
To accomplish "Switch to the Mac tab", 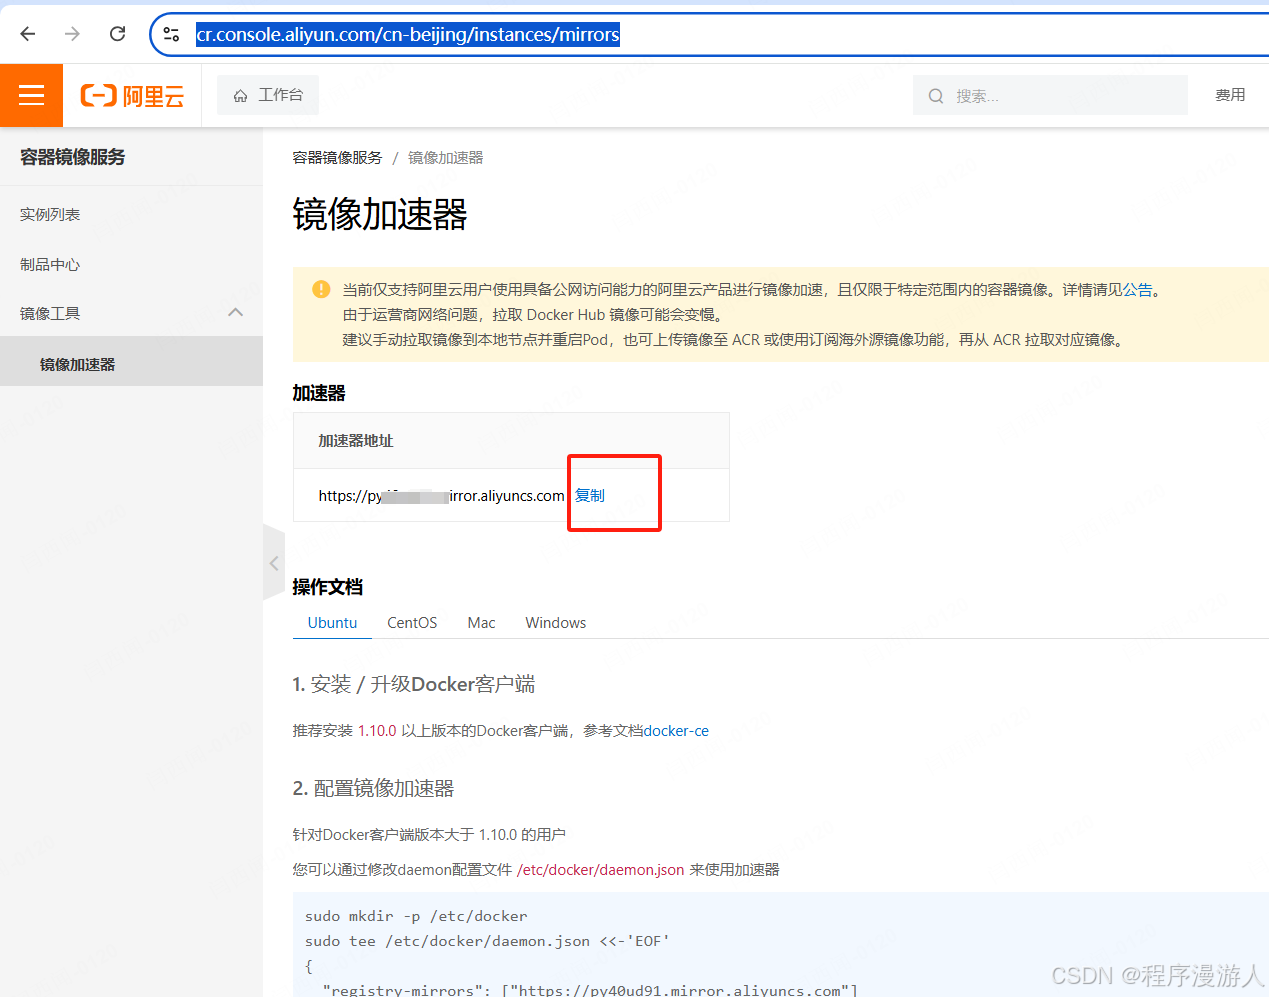I will pyautogui.click(x=481, y=622).
